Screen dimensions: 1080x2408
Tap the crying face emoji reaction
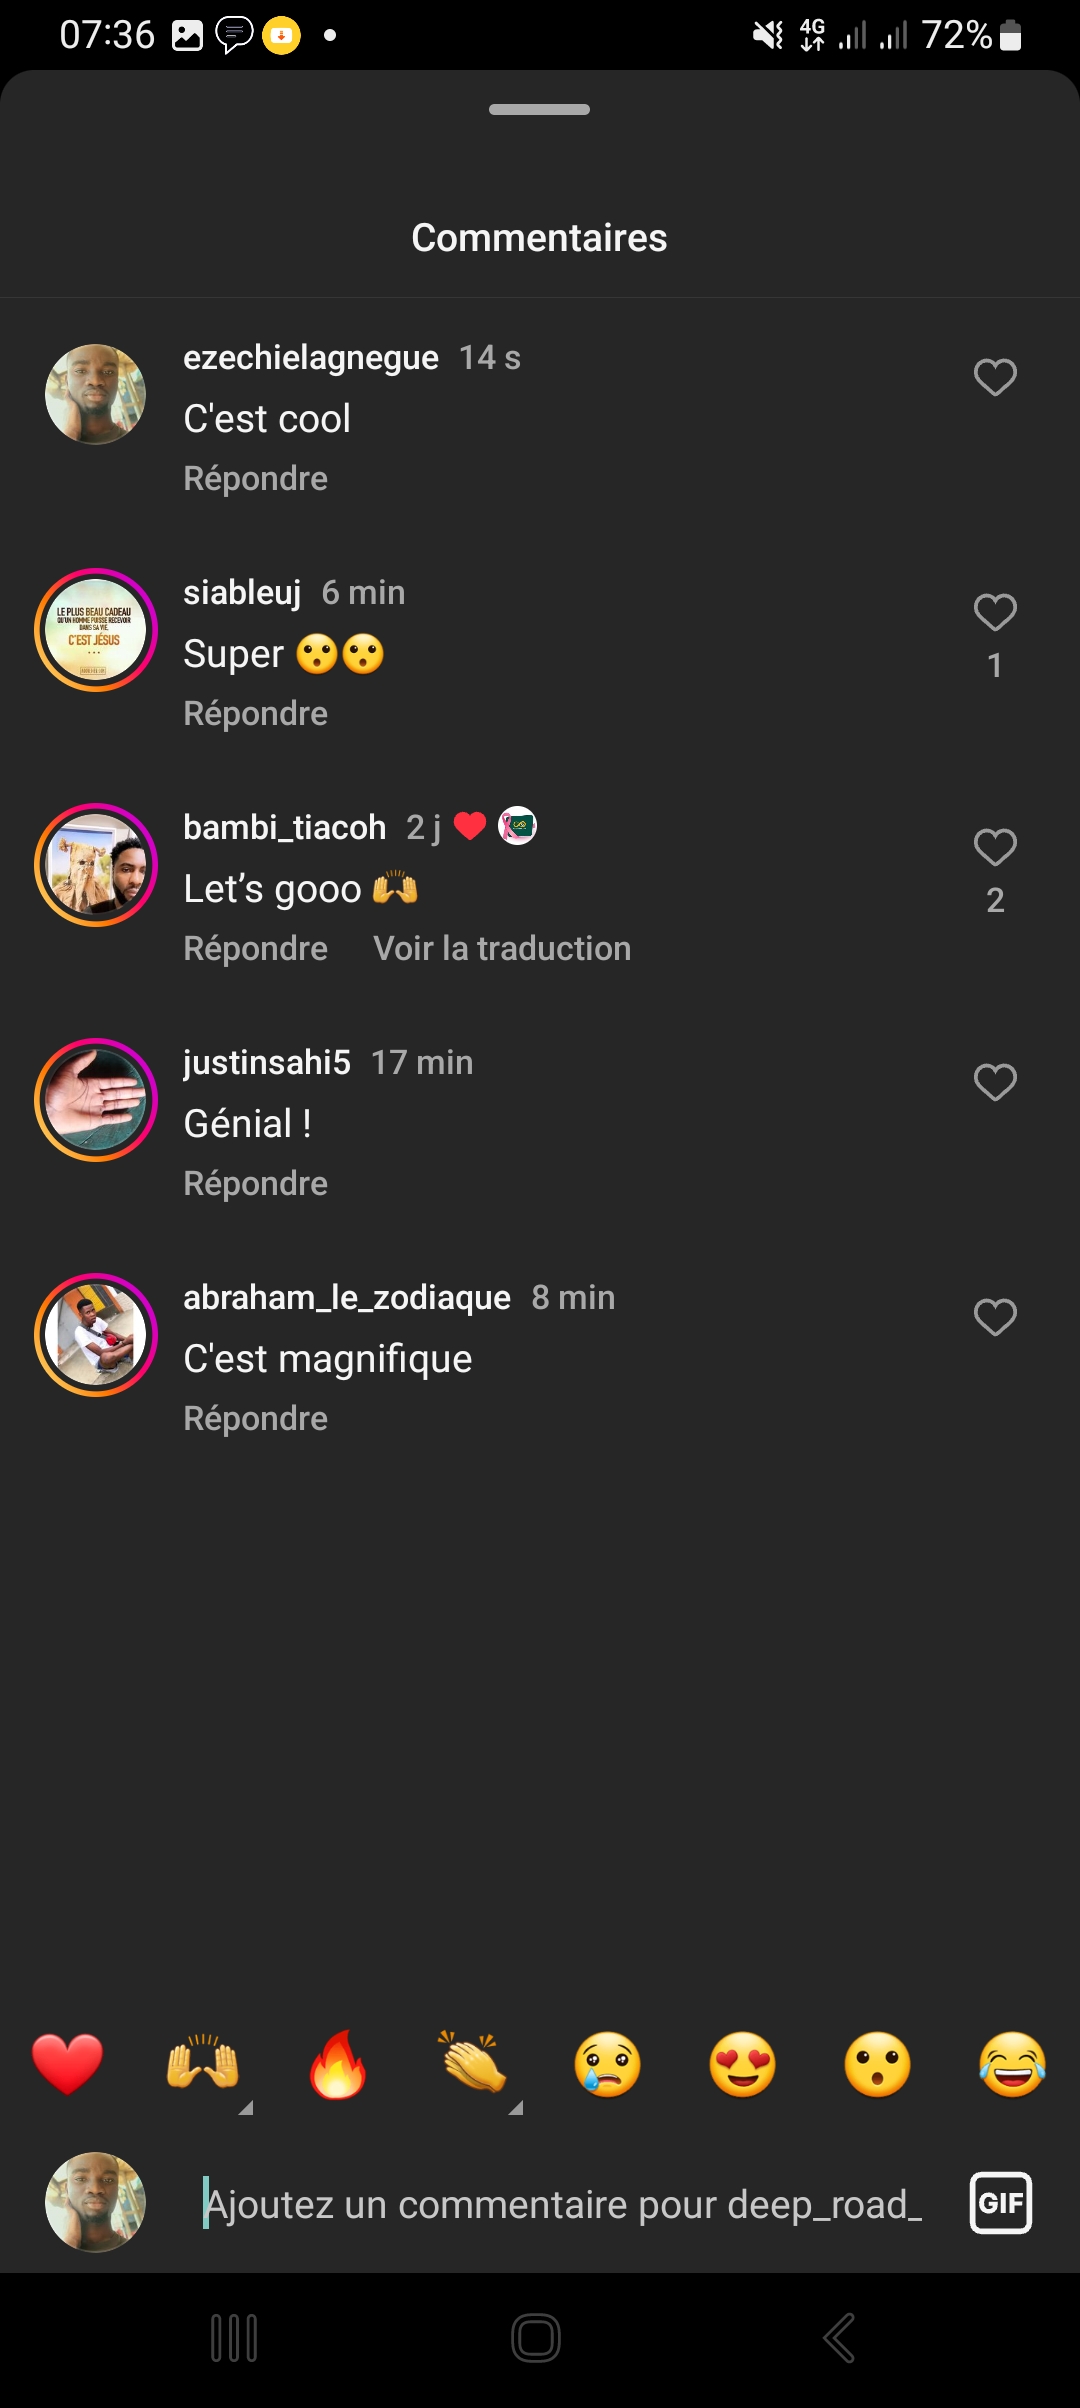[x=608, y=2065]
